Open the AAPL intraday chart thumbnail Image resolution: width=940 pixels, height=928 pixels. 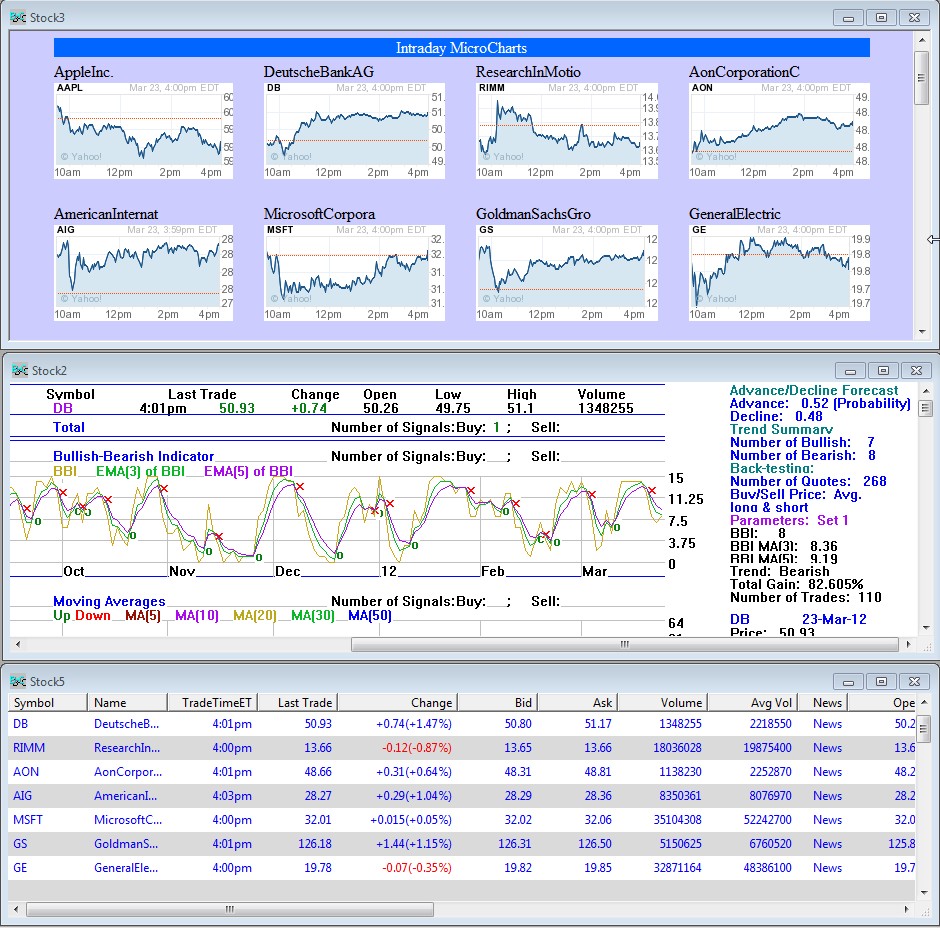coord(144,131)
